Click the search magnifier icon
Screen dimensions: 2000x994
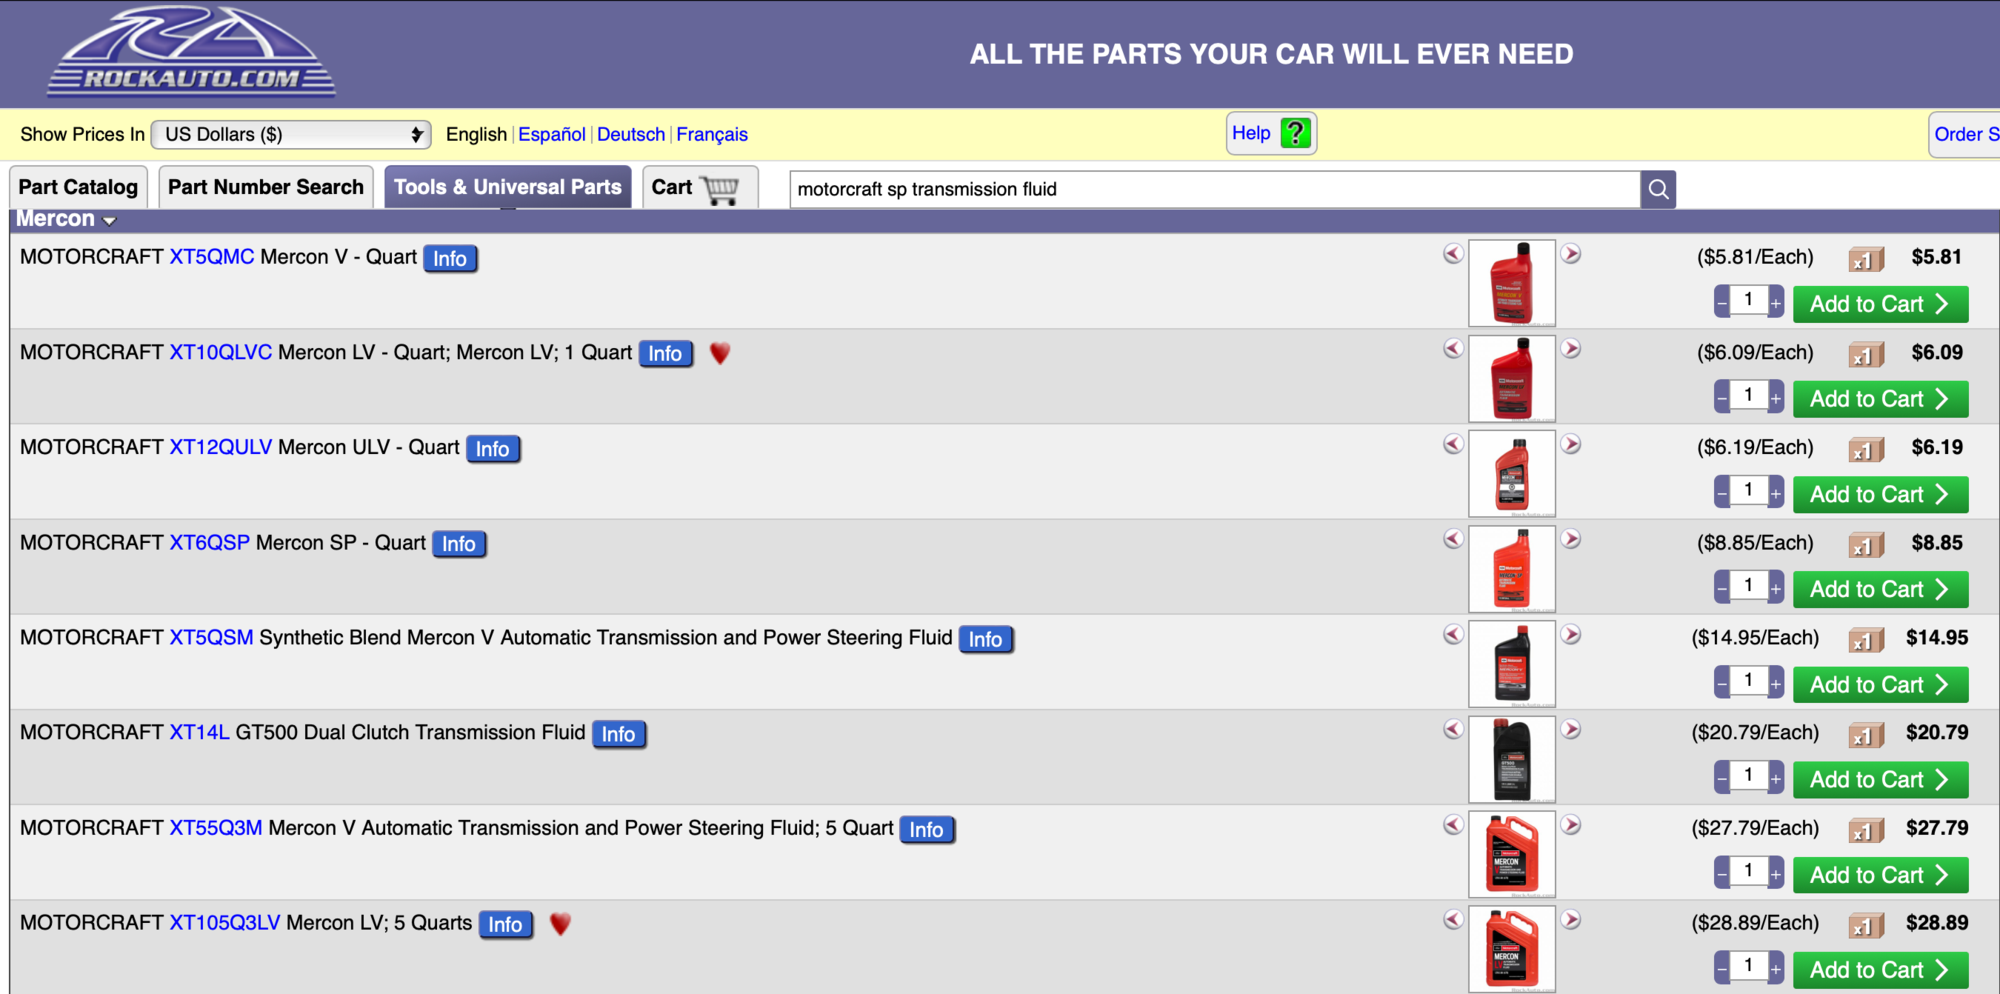pyautogui.click(x=1658, y=189)
